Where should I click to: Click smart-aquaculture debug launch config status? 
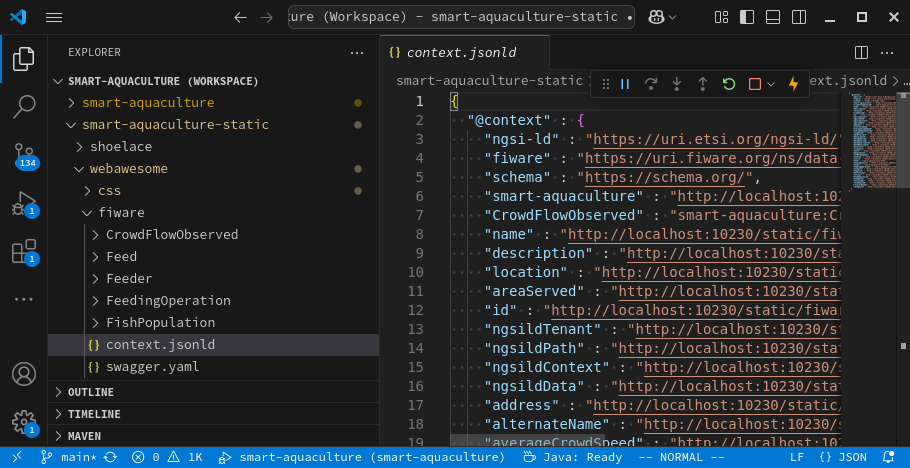tap(362, 458)
